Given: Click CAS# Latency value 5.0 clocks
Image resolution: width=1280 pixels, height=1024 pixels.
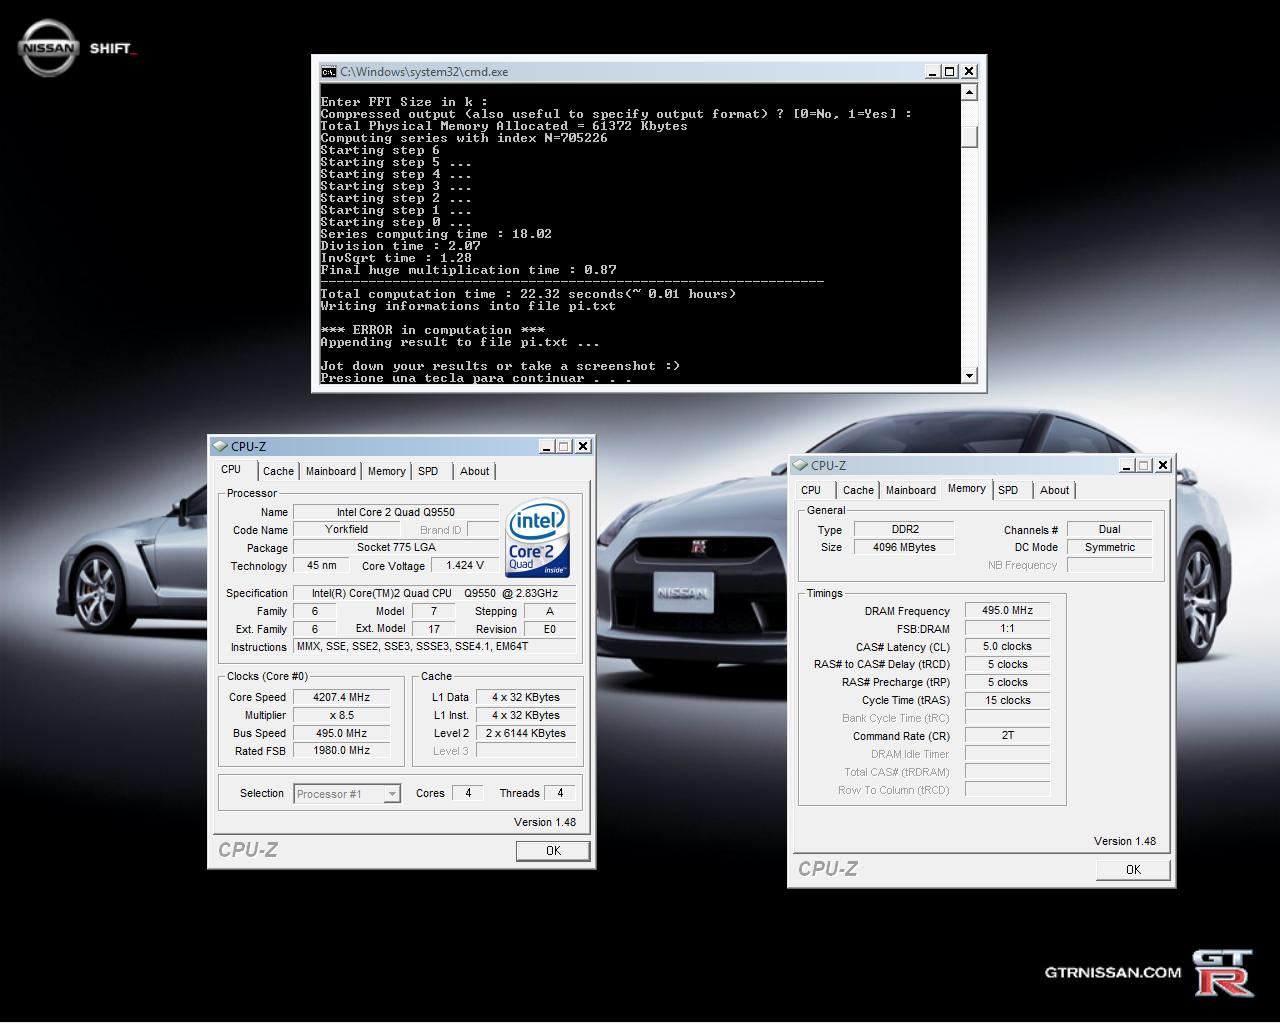Looking at the screenshot, I should [x=1007, y=646].
